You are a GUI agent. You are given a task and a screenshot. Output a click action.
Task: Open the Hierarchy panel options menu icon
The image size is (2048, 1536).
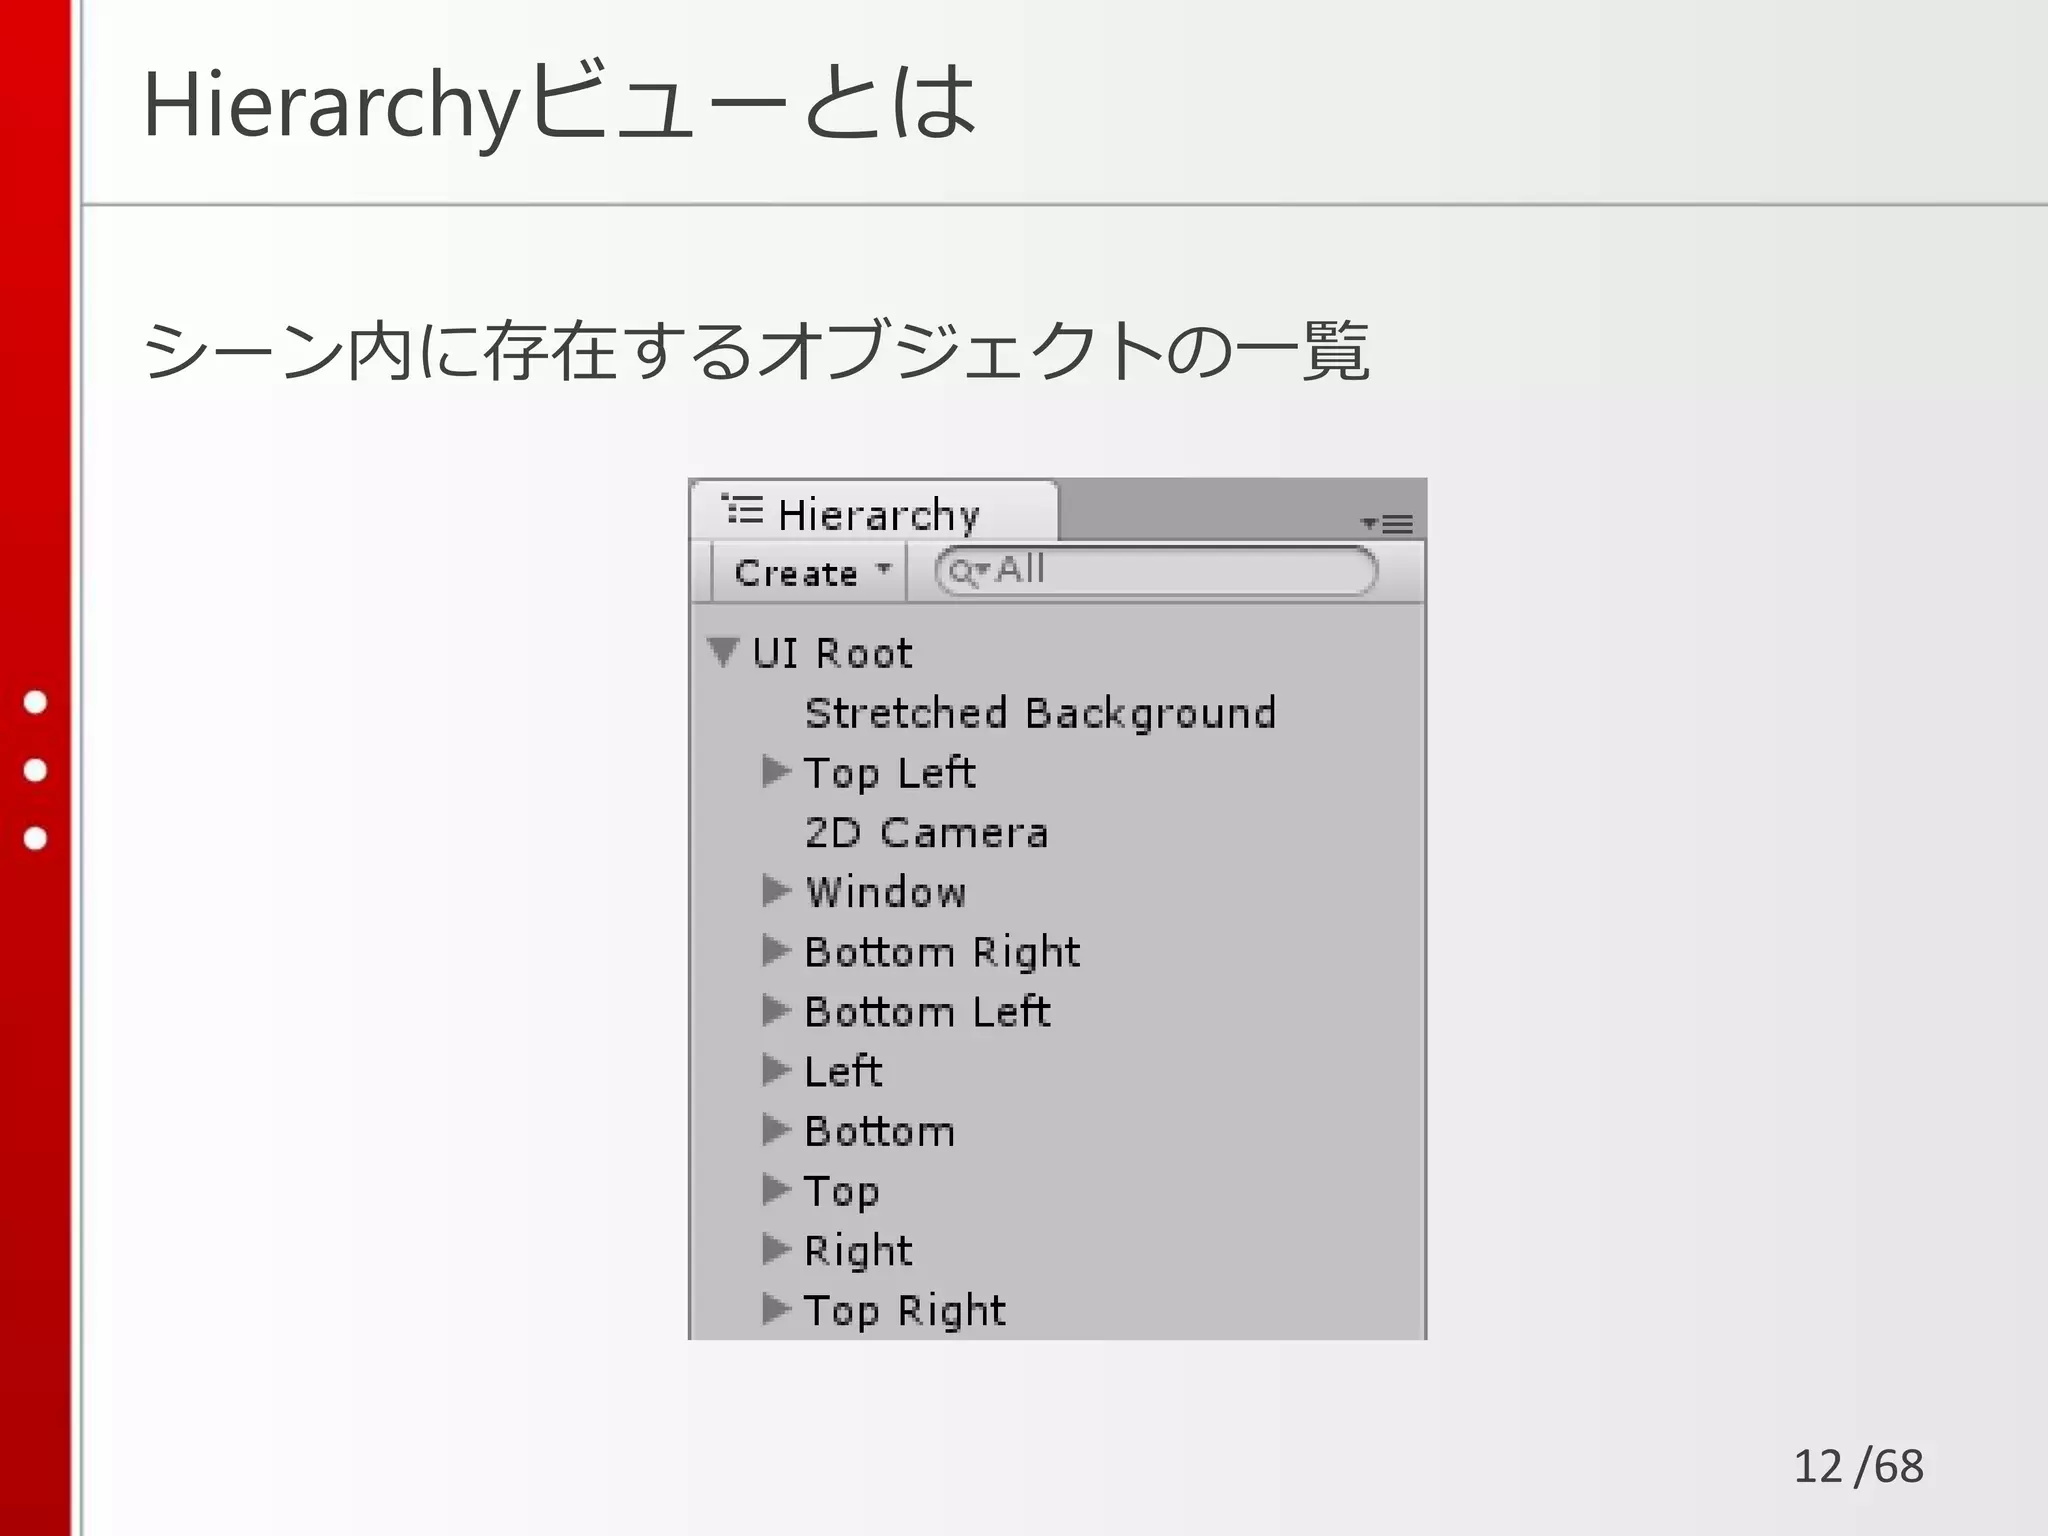coord(1387,523)
